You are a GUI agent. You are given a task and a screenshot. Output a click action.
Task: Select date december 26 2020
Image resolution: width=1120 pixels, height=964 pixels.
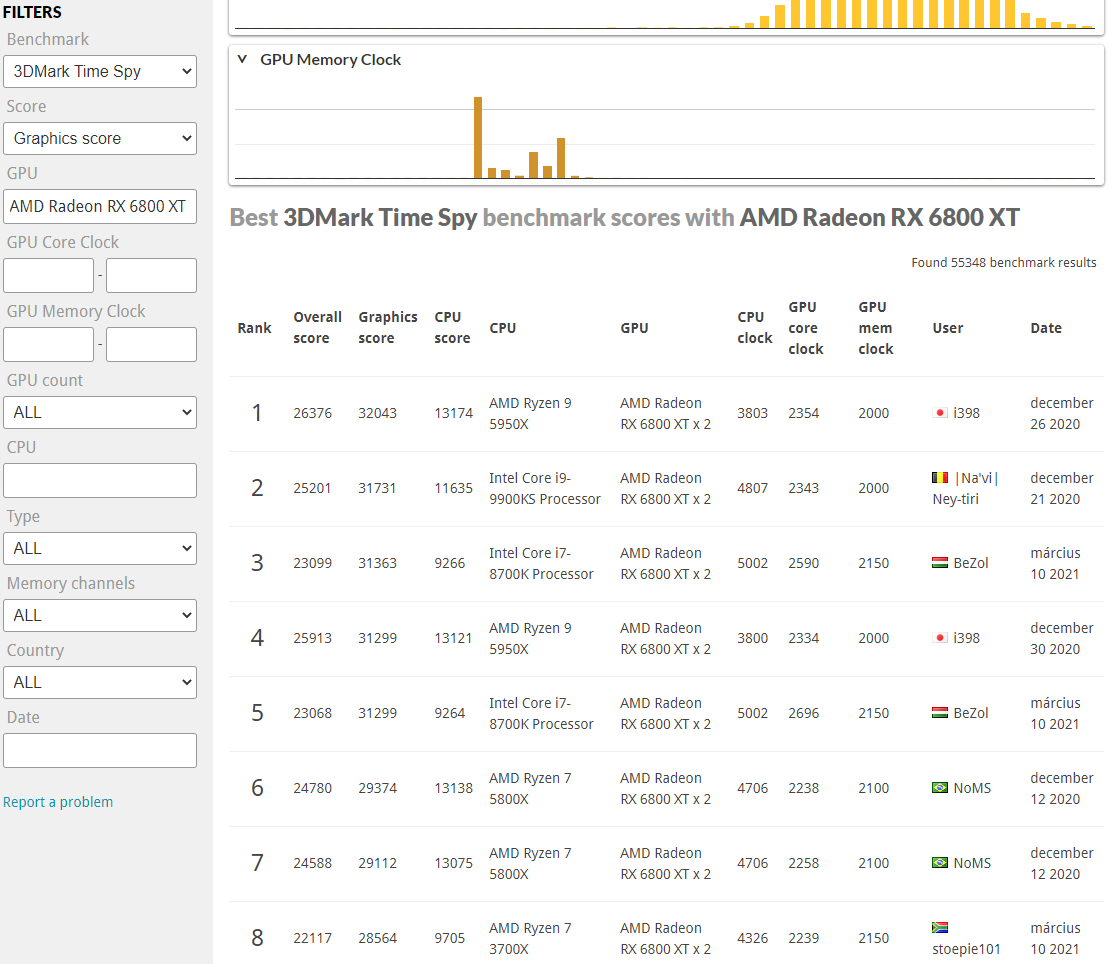[x=1061, y=413]
